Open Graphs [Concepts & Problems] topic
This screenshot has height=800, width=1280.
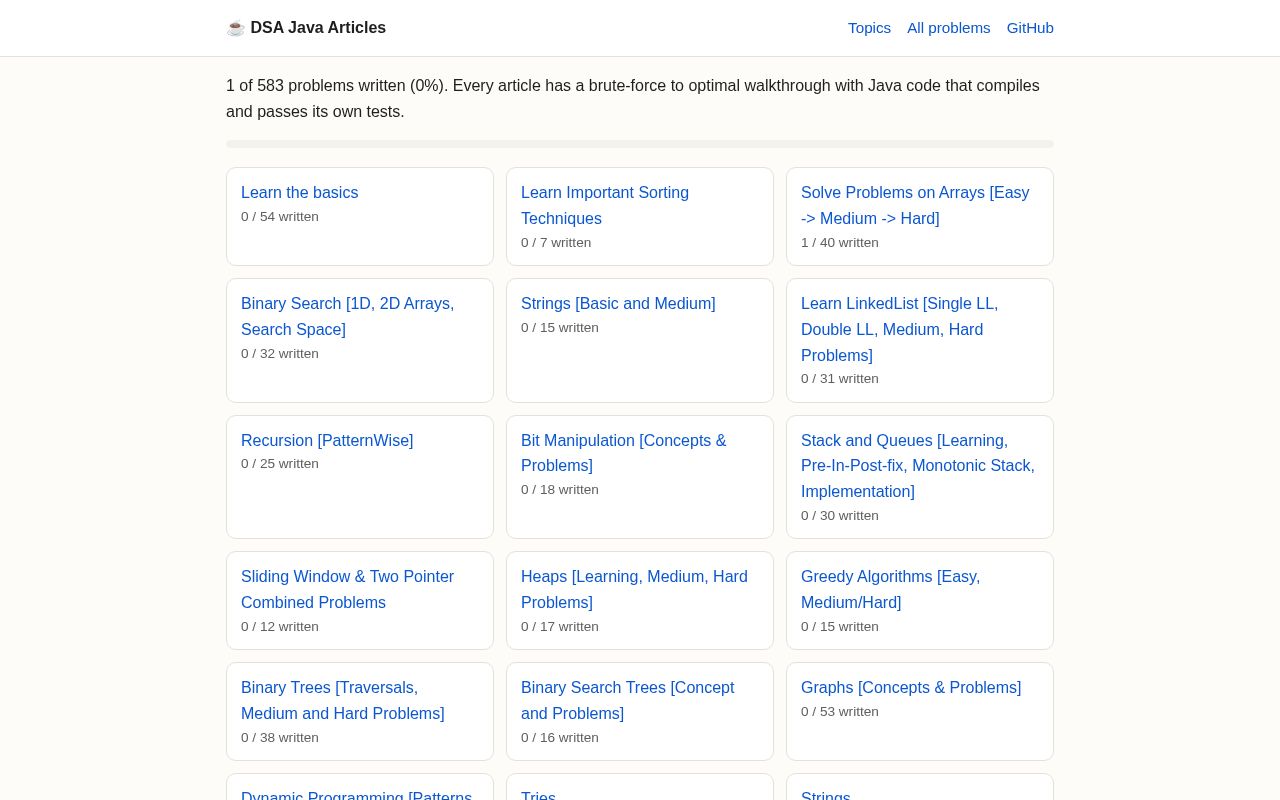tap(911, 688)
